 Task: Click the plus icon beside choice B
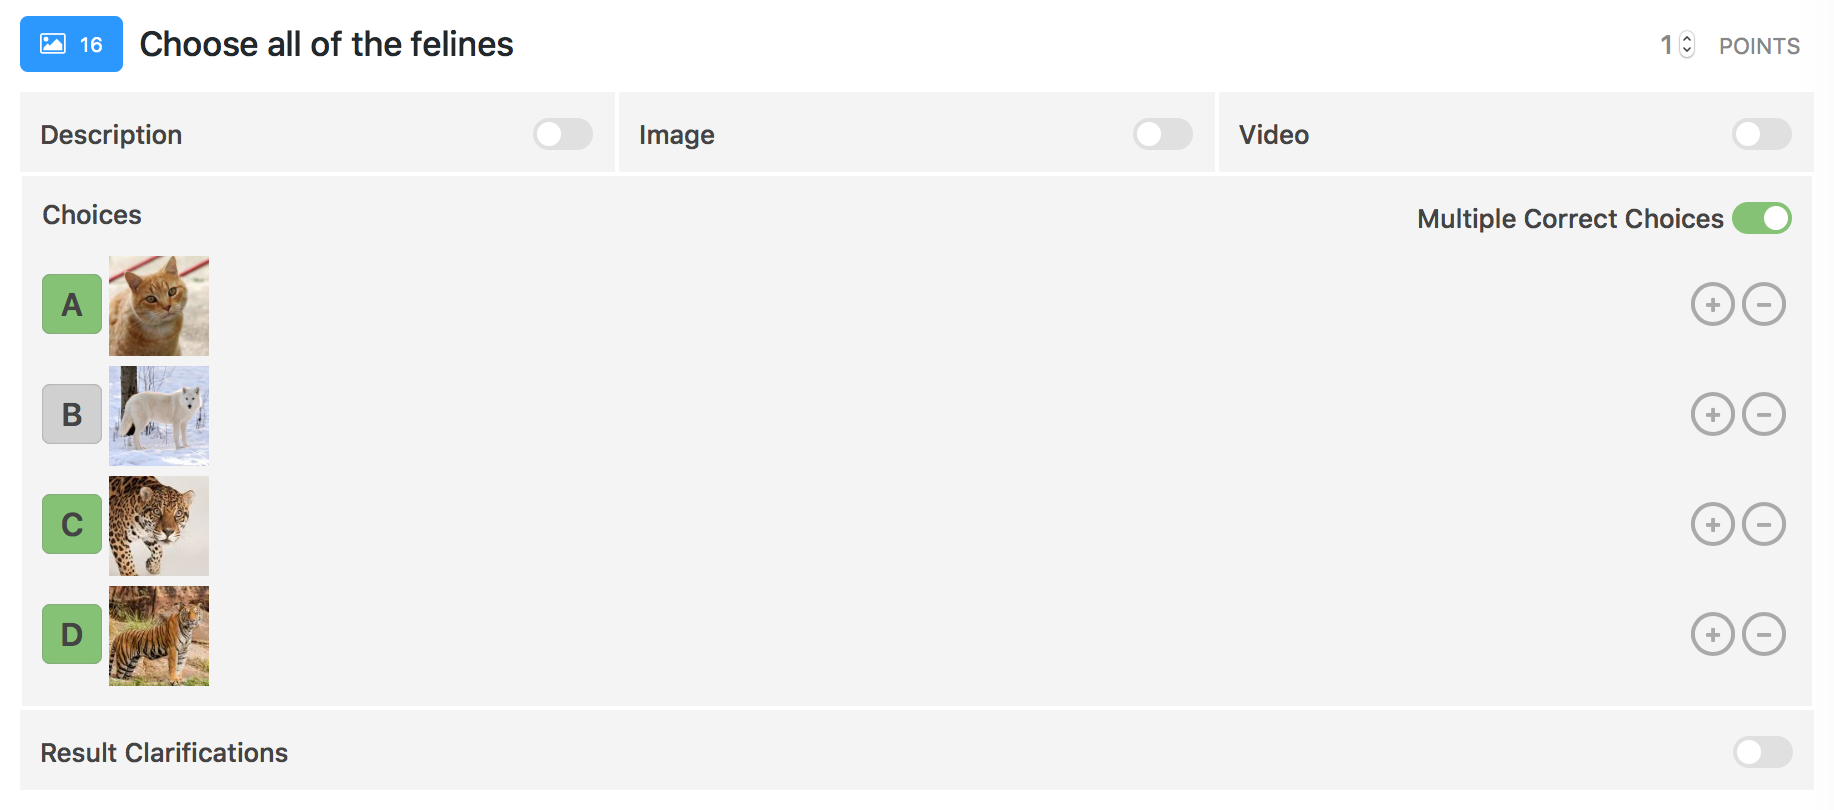(1712, 414)
